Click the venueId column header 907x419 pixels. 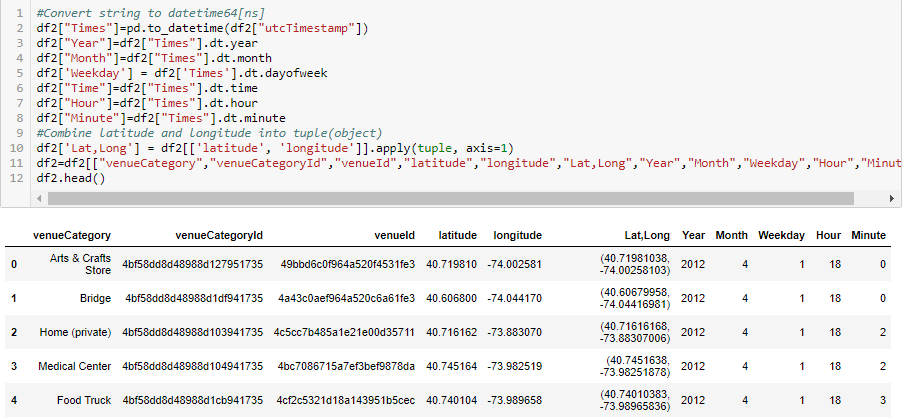coord(394,236)
